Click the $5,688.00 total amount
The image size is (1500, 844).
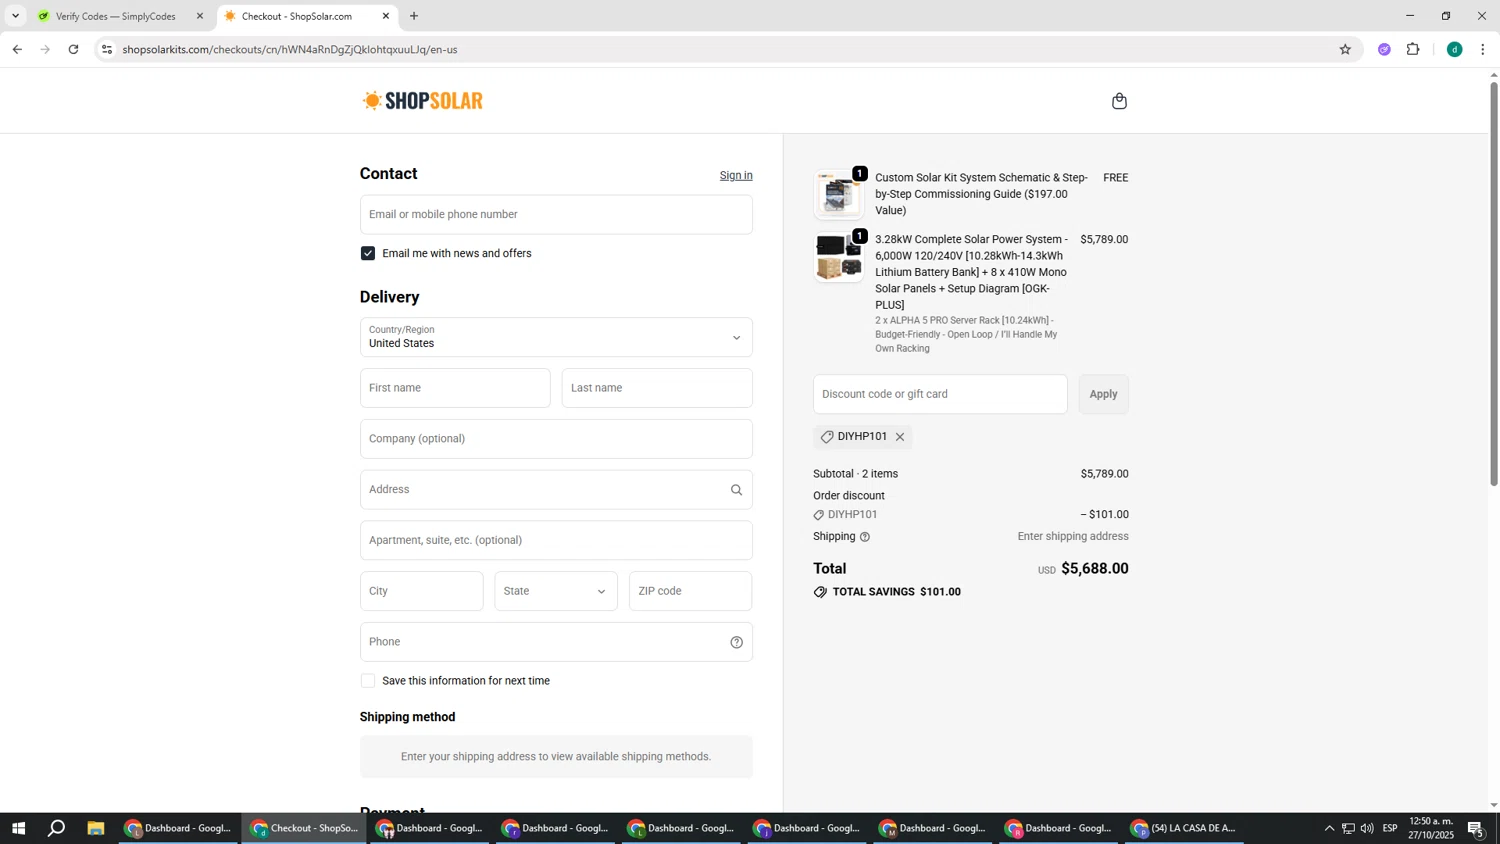[1095, 569]
